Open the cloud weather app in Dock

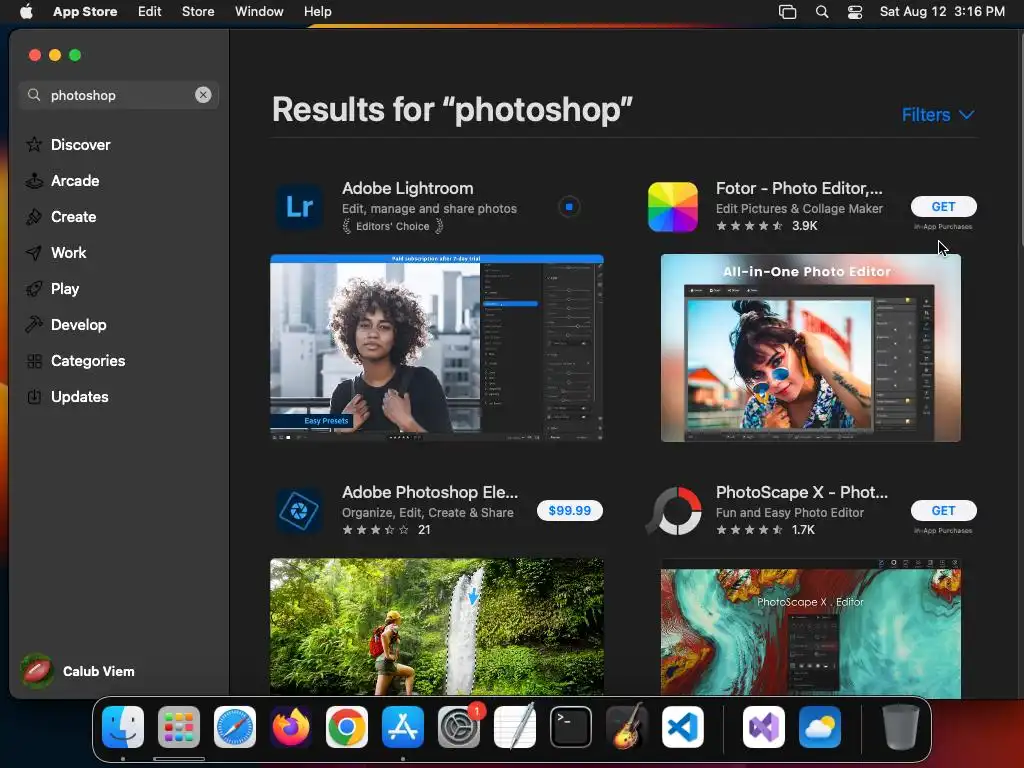coord(820,727)
